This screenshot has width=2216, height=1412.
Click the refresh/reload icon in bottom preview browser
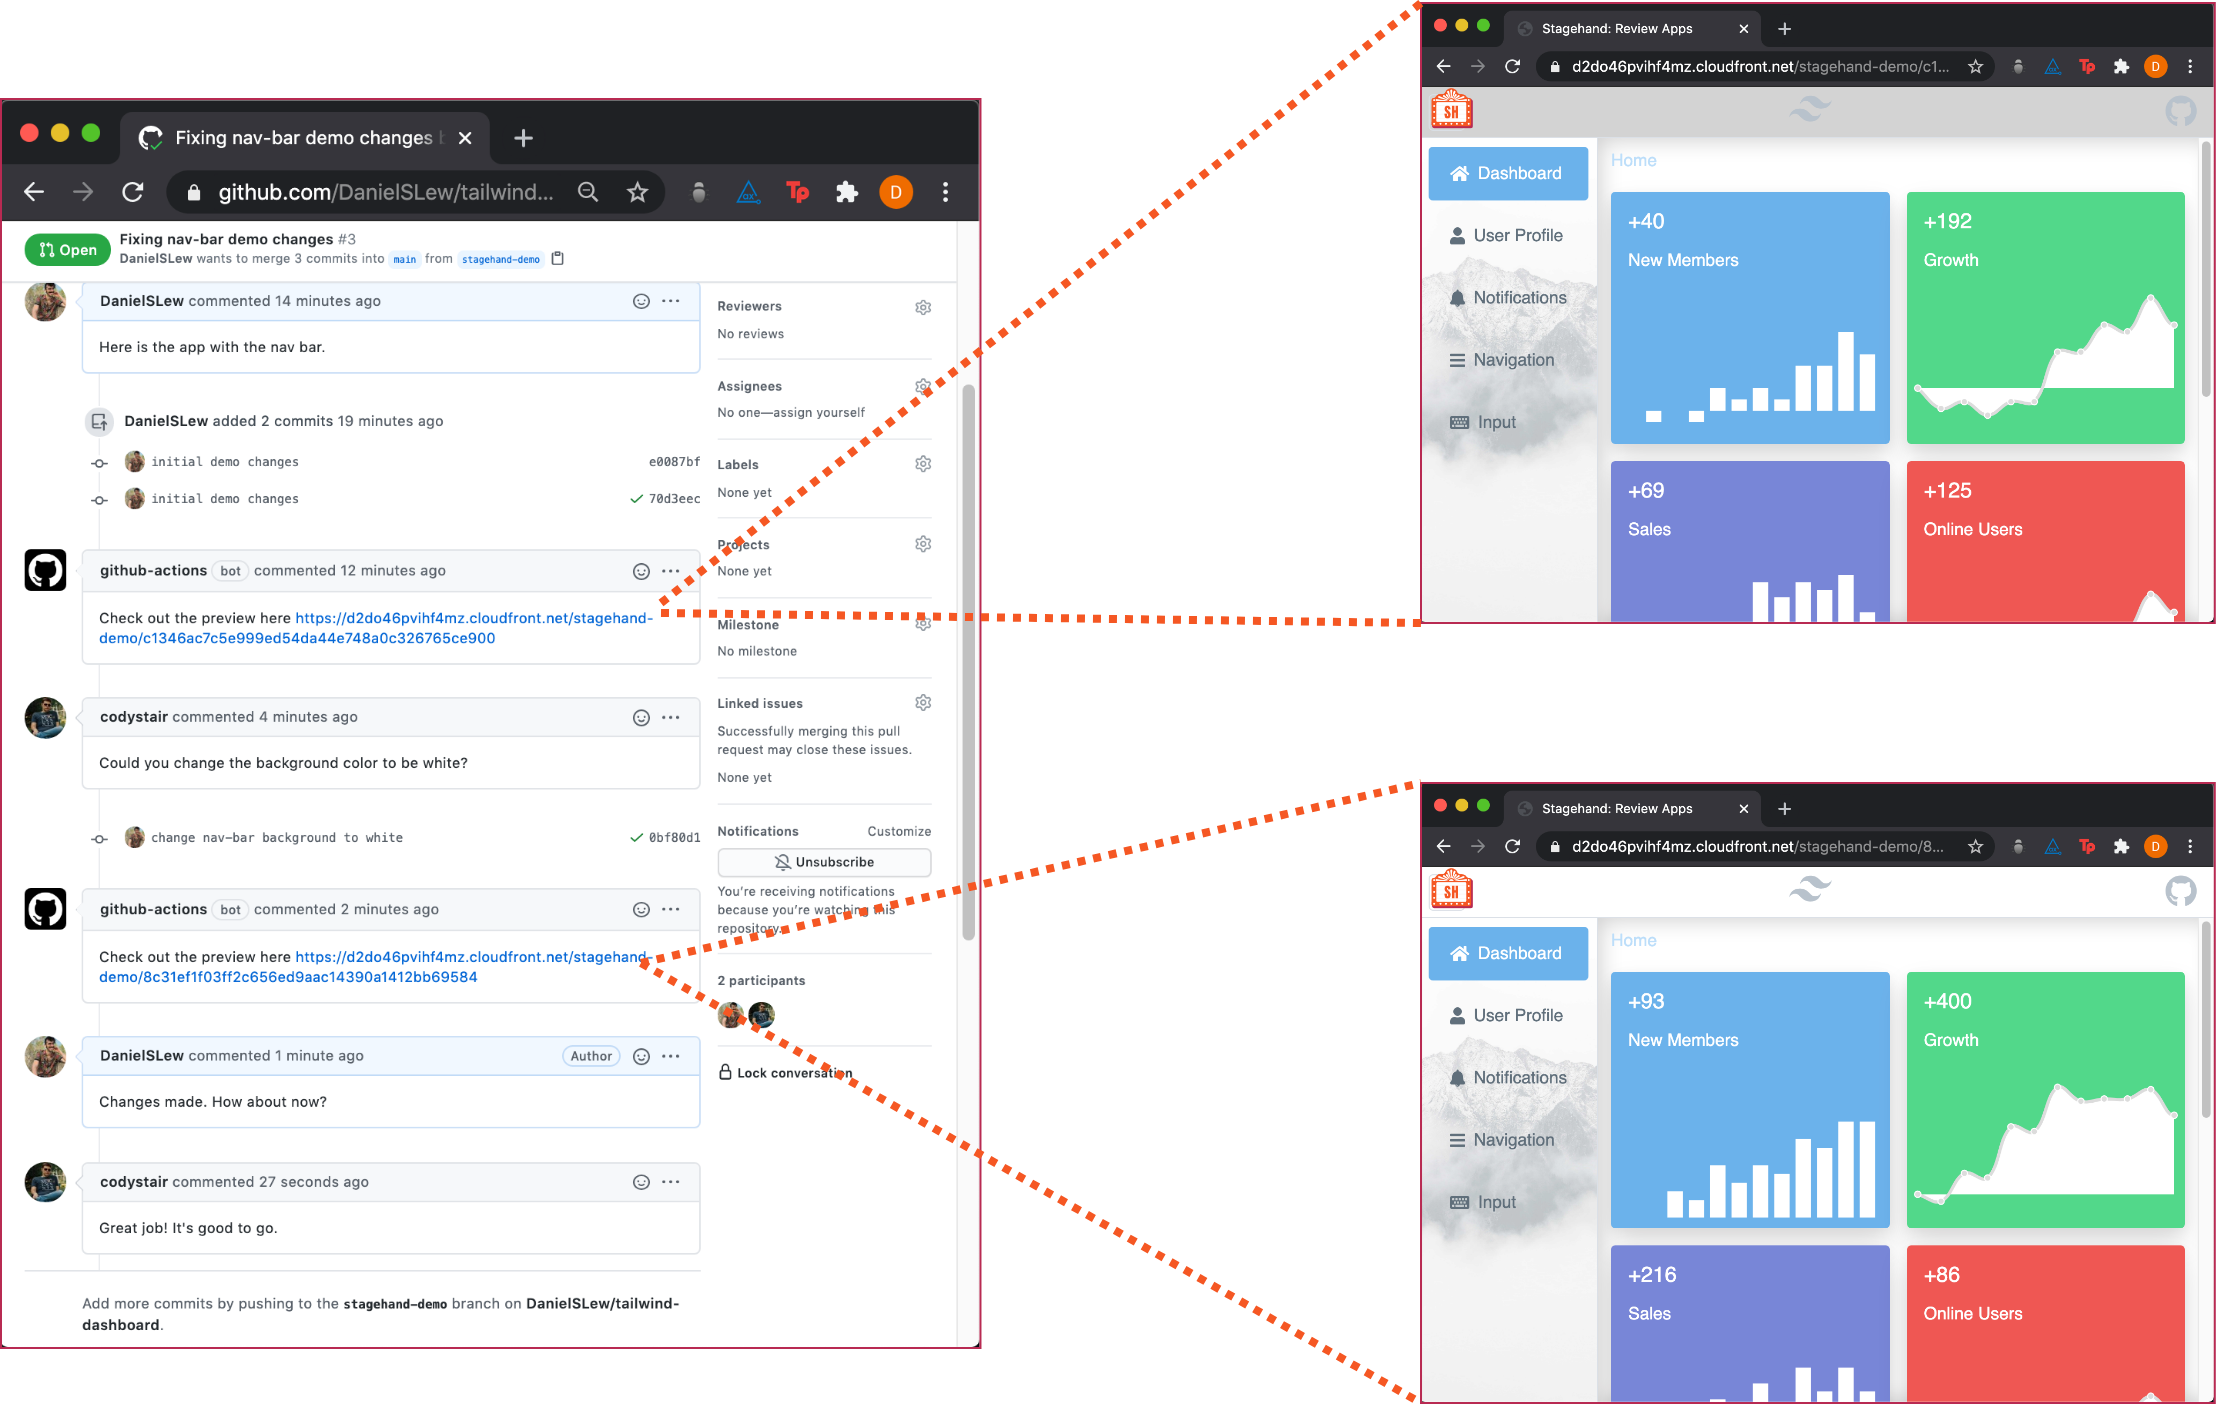pos(1515,847)
